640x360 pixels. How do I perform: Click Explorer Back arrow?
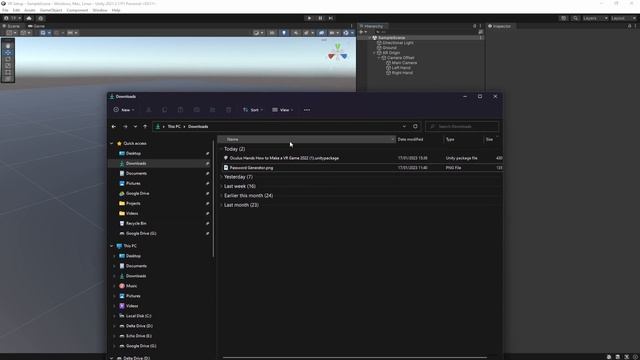[x=114, y=127]
